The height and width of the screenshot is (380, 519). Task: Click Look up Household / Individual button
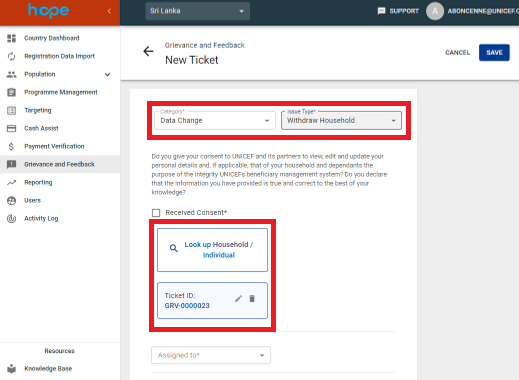tap(212, 250)
